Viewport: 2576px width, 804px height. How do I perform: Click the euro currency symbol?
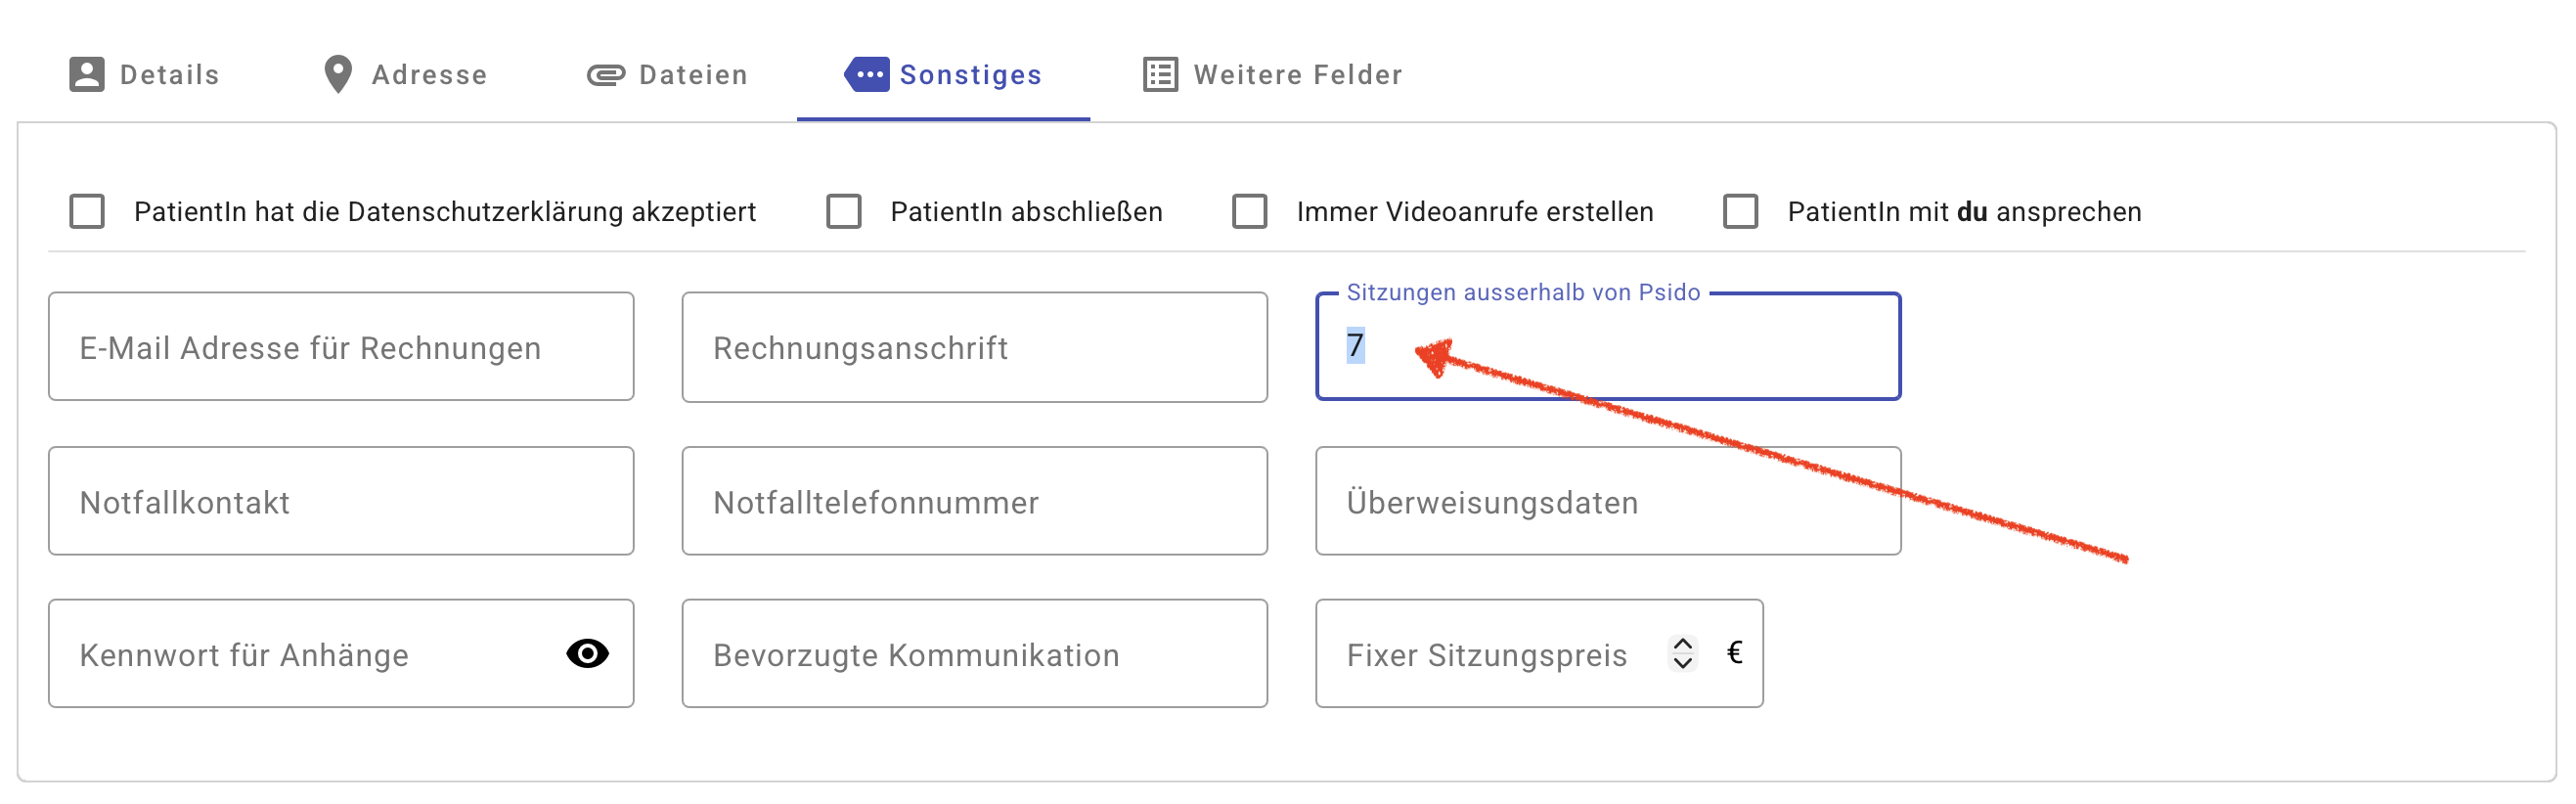(1734, 653)
